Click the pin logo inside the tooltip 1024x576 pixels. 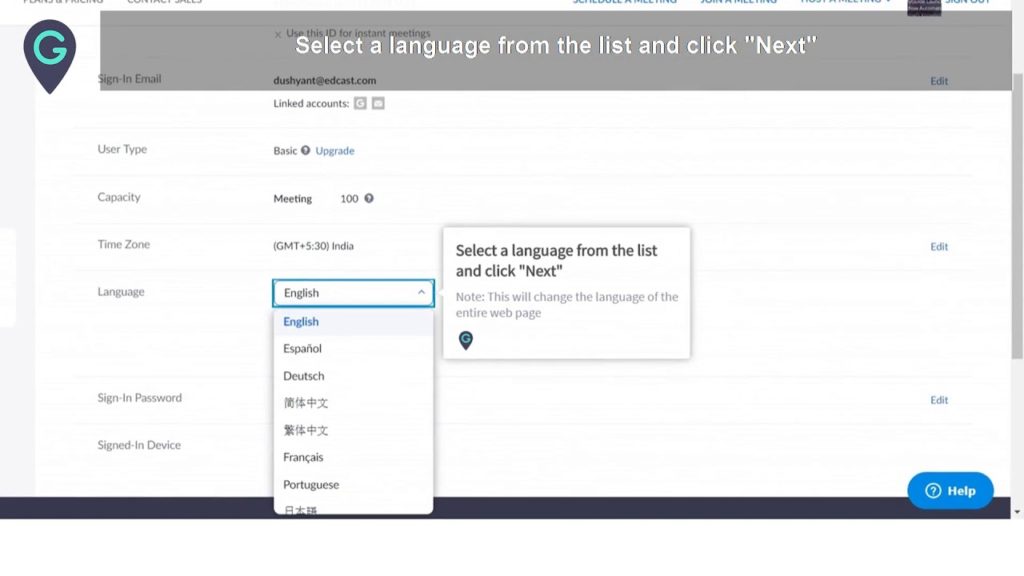pyautogui.click(x=465, y=340)
